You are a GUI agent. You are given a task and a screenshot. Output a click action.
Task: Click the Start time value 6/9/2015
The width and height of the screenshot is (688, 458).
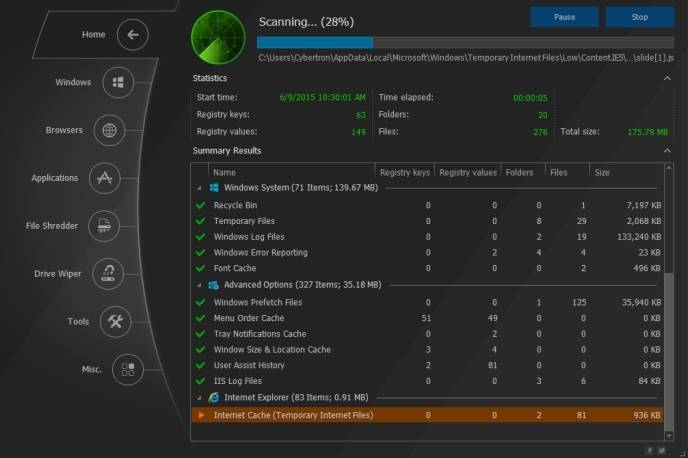[322, 97]
